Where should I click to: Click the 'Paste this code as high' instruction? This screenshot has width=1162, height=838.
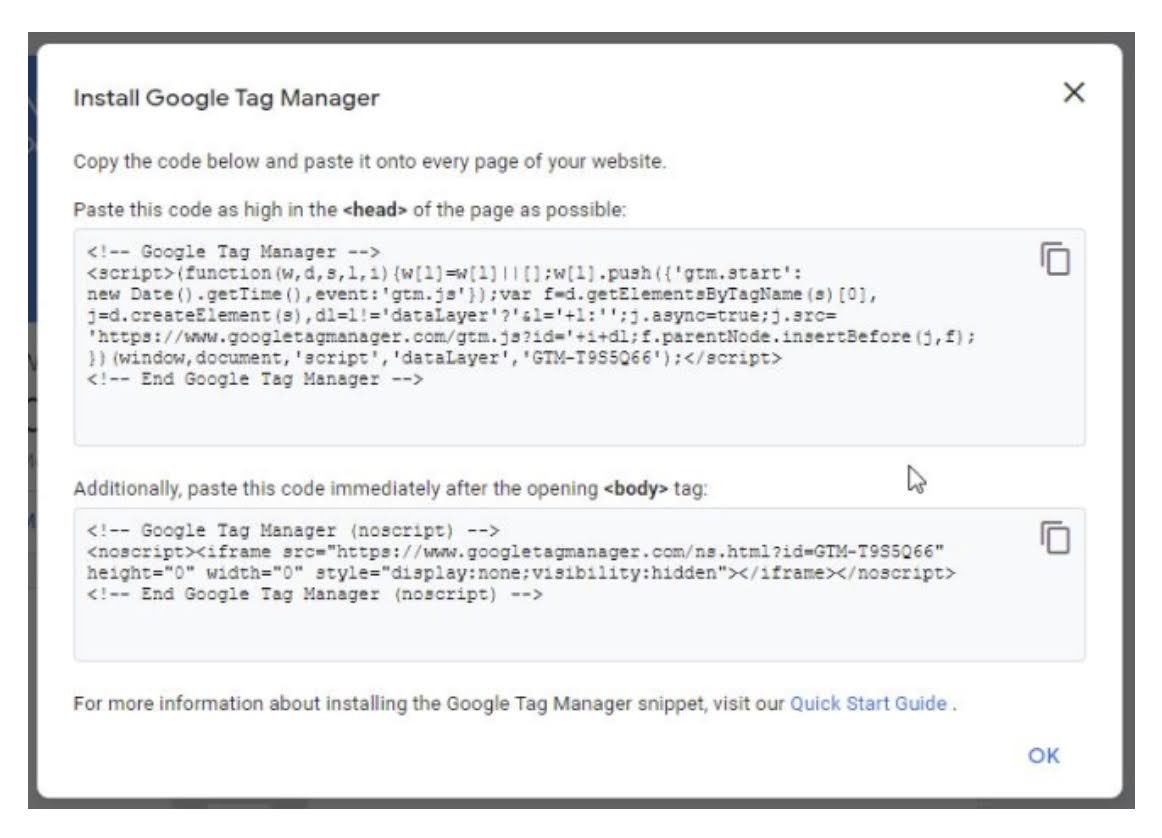coord(349,210)
